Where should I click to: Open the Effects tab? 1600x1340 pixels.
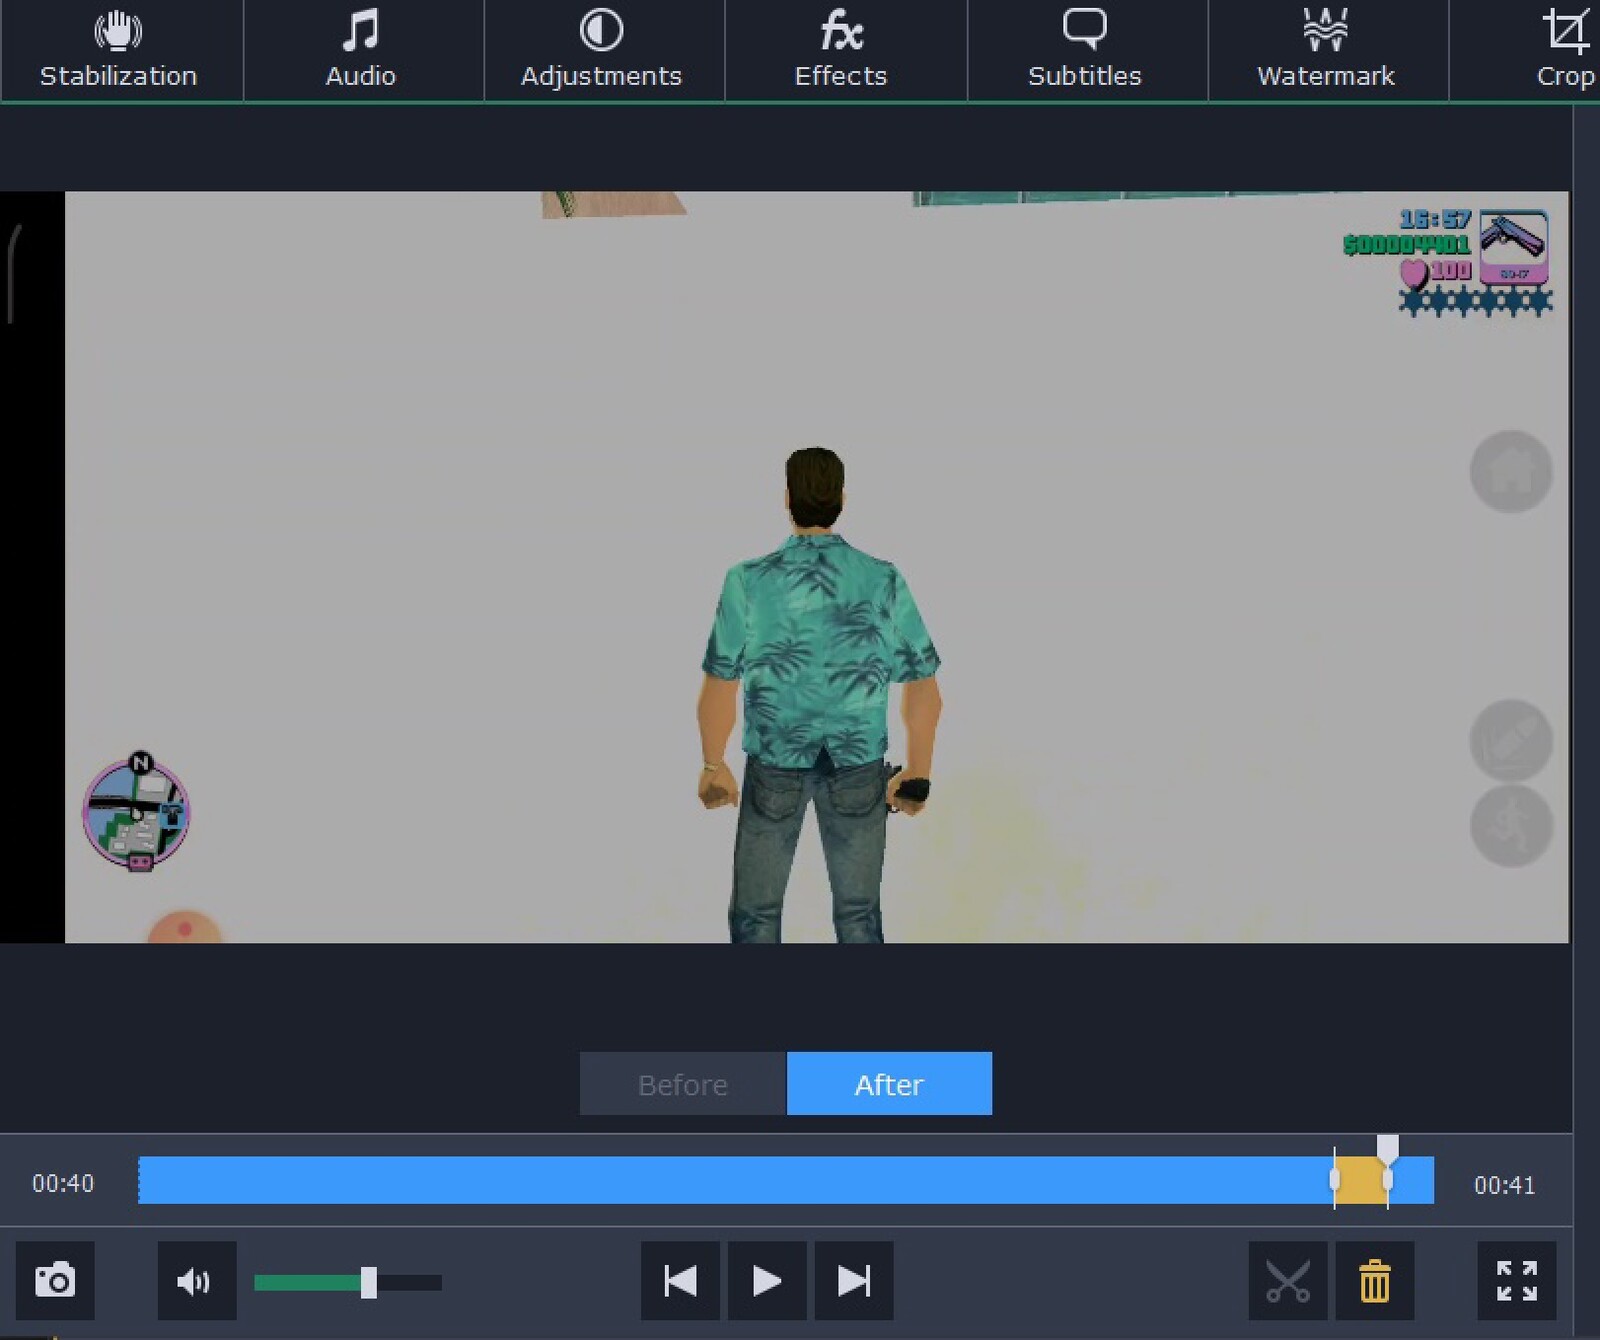click(x=843, y=50)
